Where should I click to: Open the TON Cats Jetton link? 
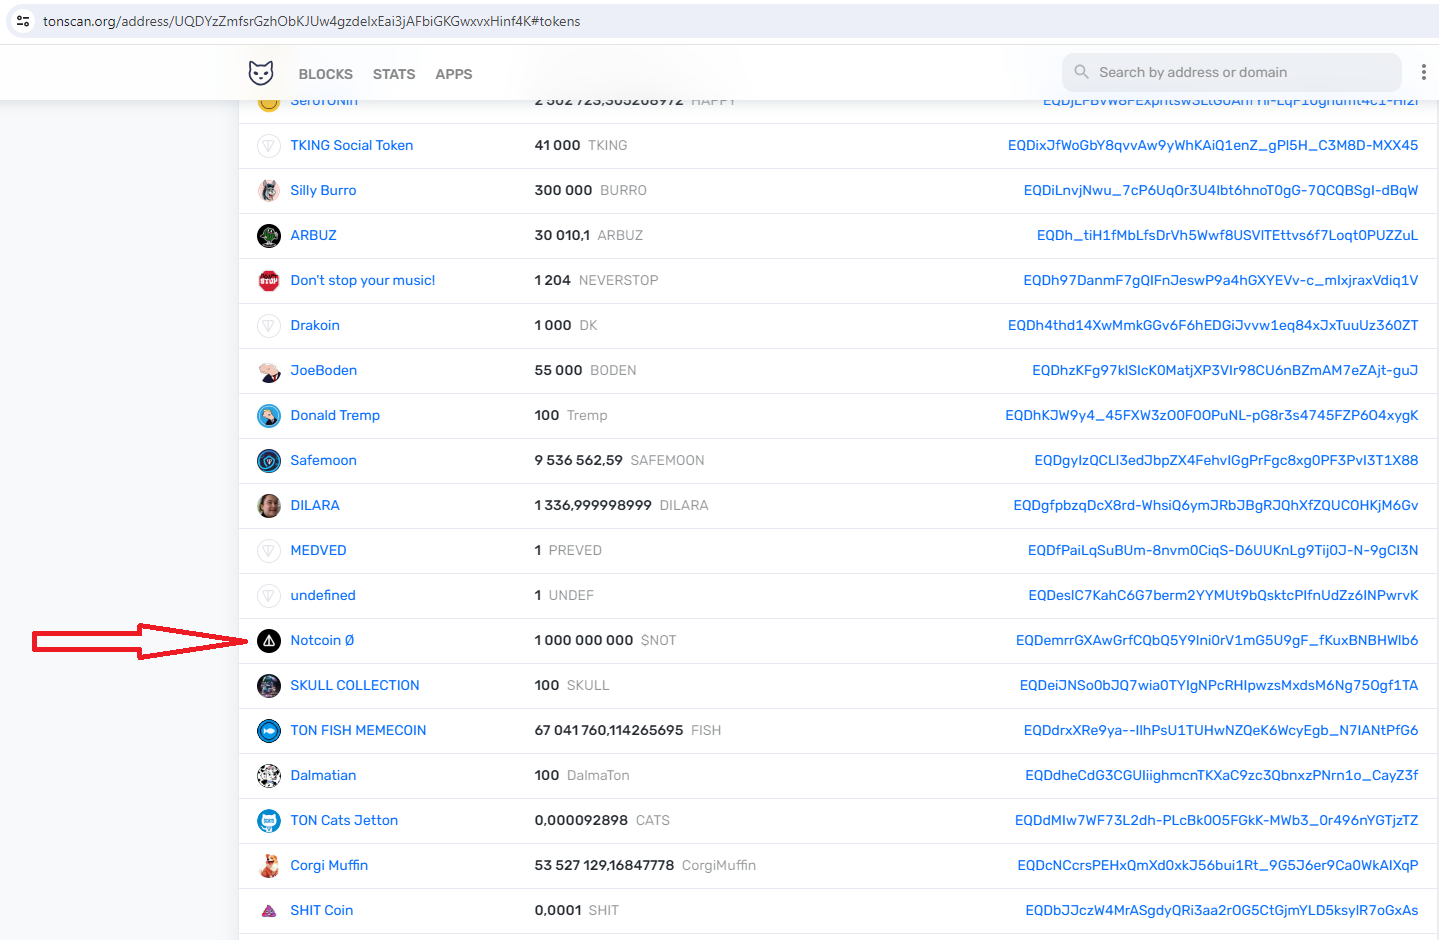(344, 820)
